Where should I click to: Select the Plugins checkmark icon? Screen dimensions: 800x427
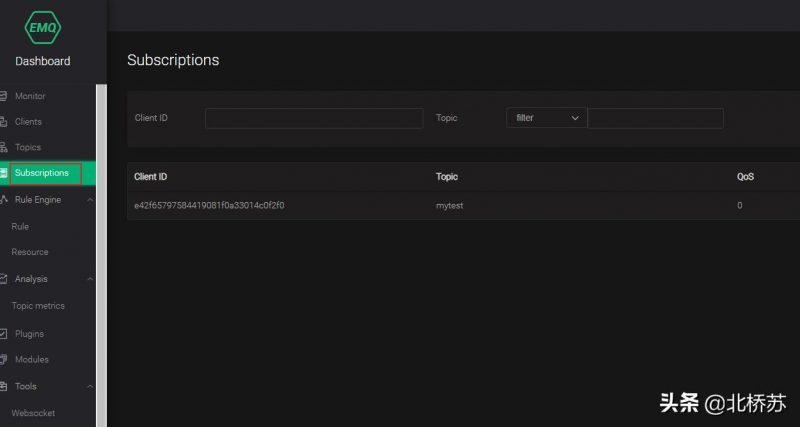click(x=3, y=334)
